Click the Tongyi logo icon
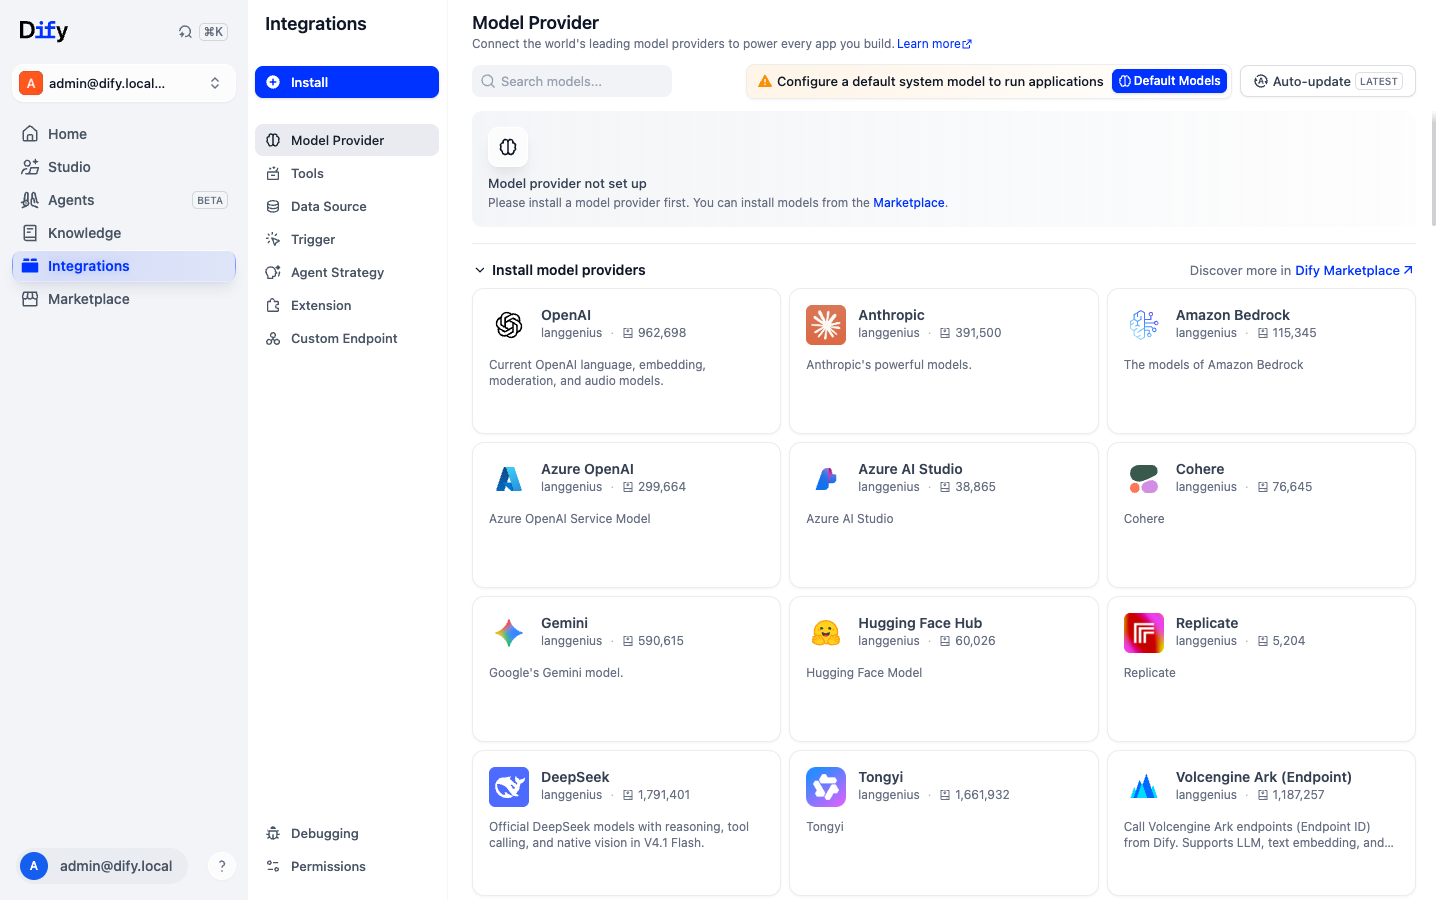1440x900 pixels. click(826, 787)
